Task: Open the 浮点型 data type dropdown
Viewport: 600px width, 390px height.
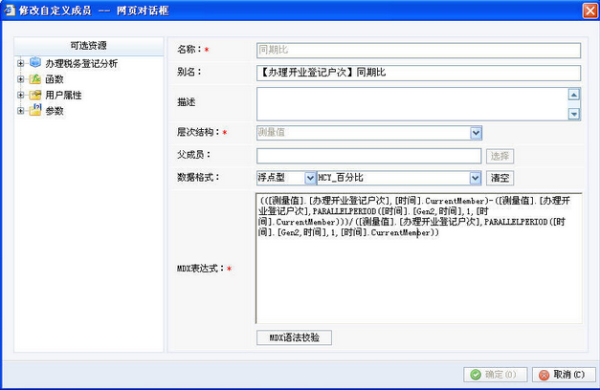Action: 310,178
